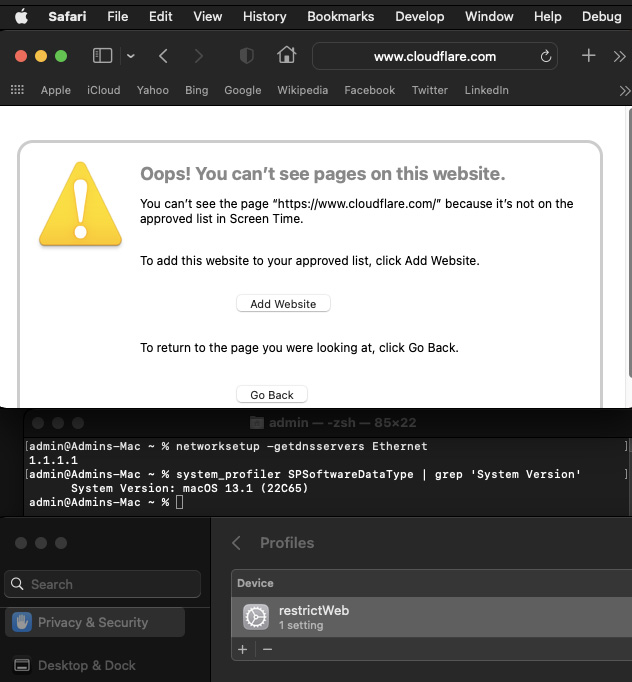The height and width of the screenshot is (682, 632).
Task: Open the LinkedIn bookmark
Action: tap(486, 90)
